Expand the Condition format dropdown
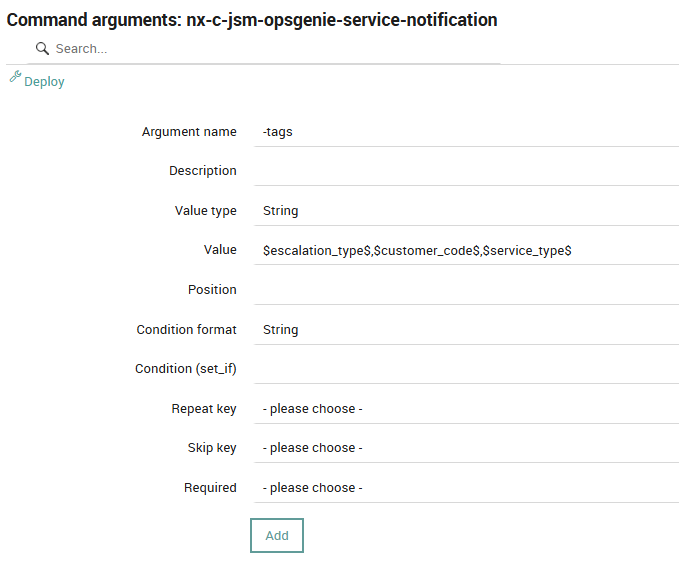The height and width of the screenshot is (561, 679). tap(465, 329)
